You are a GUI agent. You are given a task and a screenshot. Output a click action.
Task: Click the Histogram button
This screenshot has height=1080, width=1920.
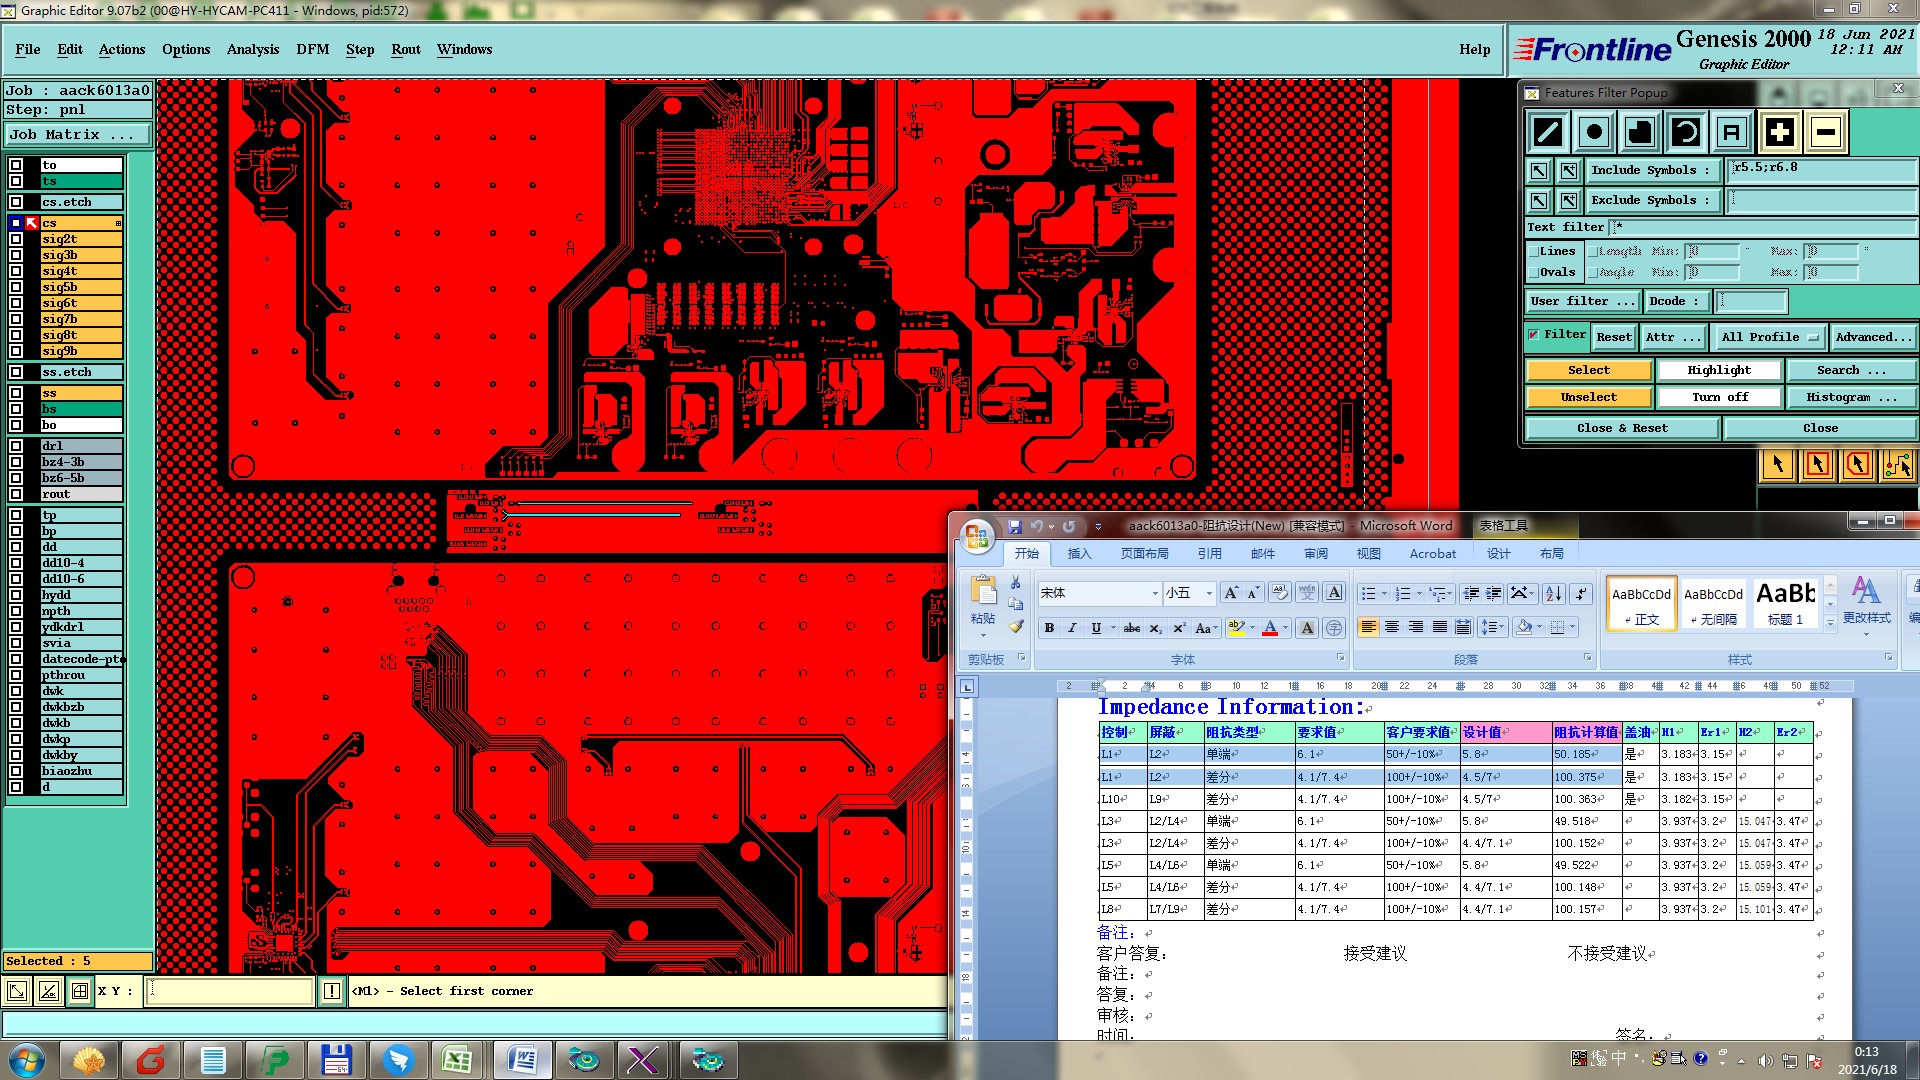pyautogui.click(x=1850, y=397)
